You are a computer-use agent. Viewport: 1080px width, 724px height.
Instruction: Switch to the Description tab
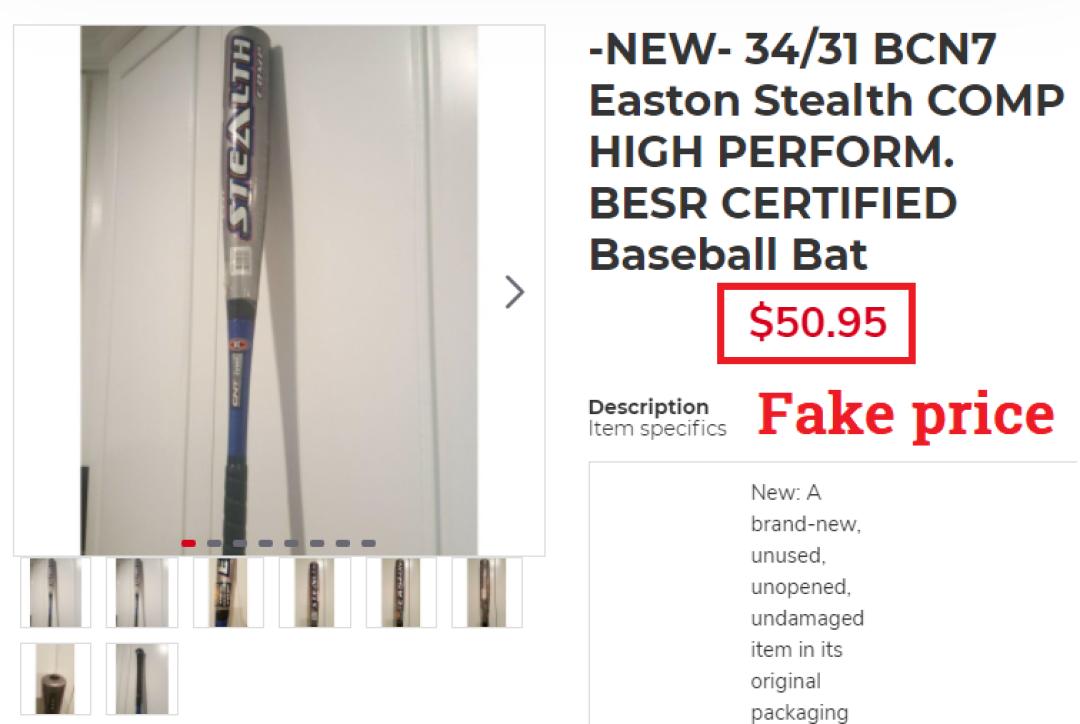(648, 406)
